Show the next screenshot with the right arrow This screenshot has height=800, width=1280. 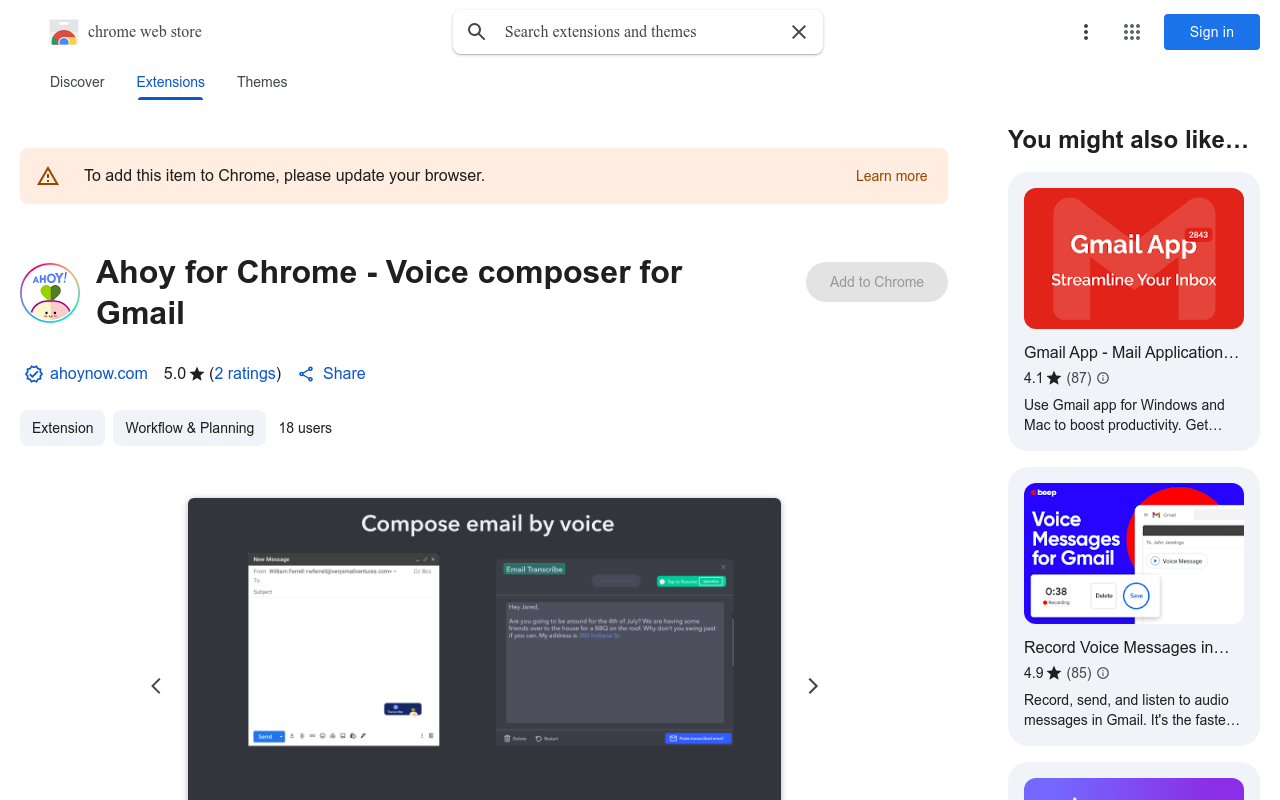[x=813, y=686]
